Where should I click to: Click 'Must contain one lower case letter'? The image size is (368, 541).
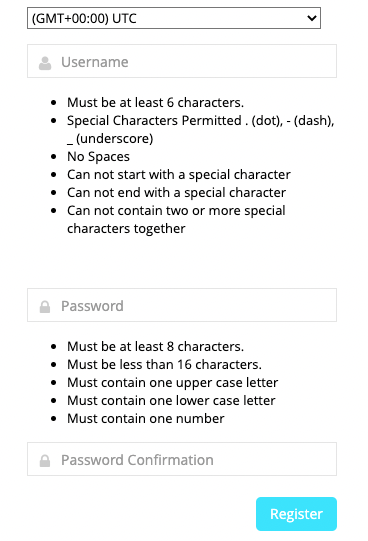pos(171,400)
